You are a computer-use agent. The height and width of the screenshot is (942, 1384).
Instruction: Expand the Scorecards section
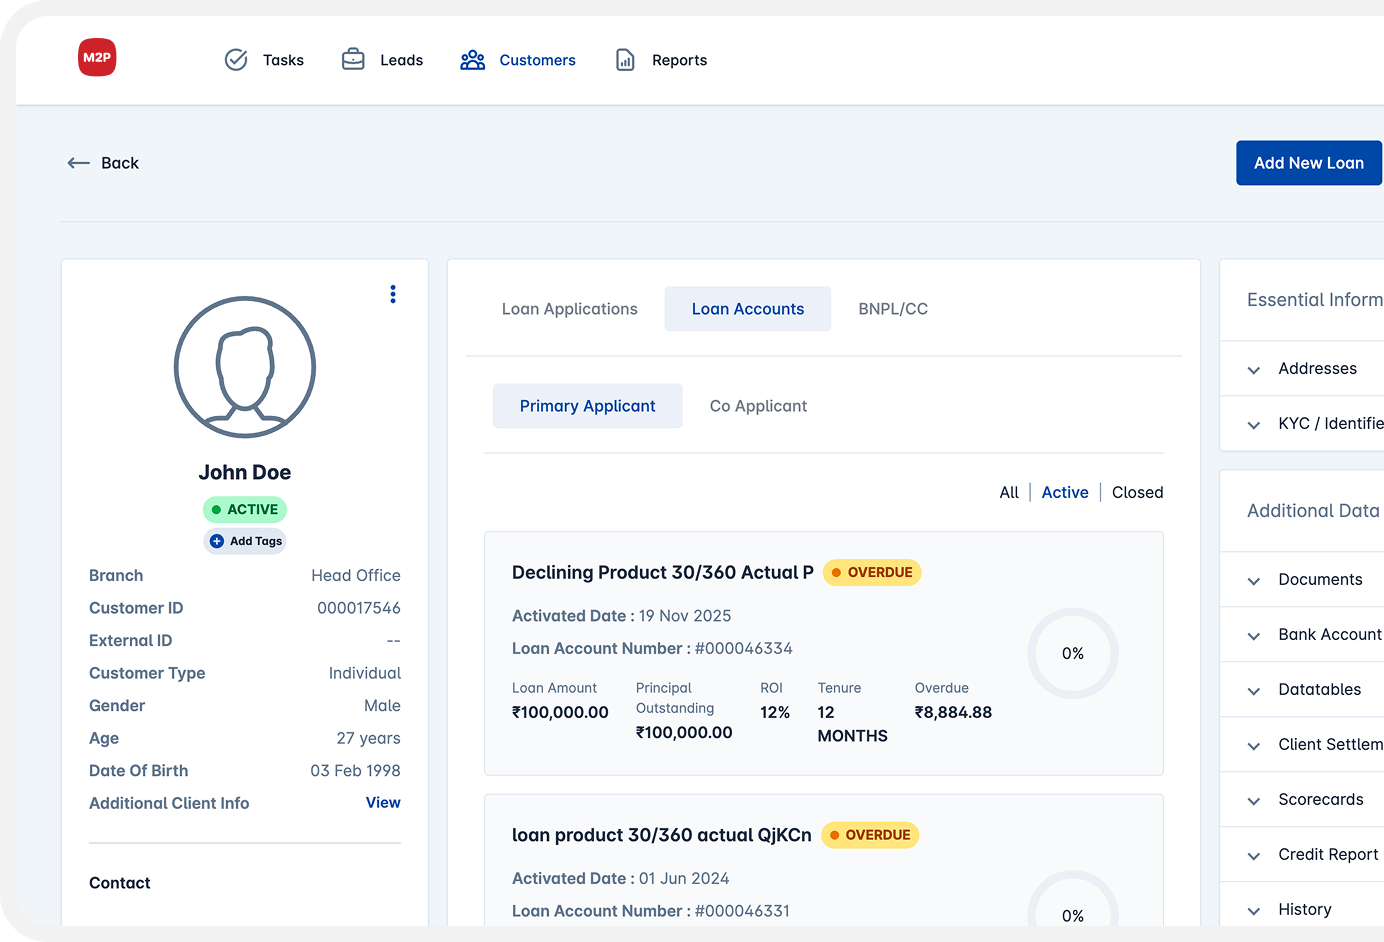(1302, 800)
